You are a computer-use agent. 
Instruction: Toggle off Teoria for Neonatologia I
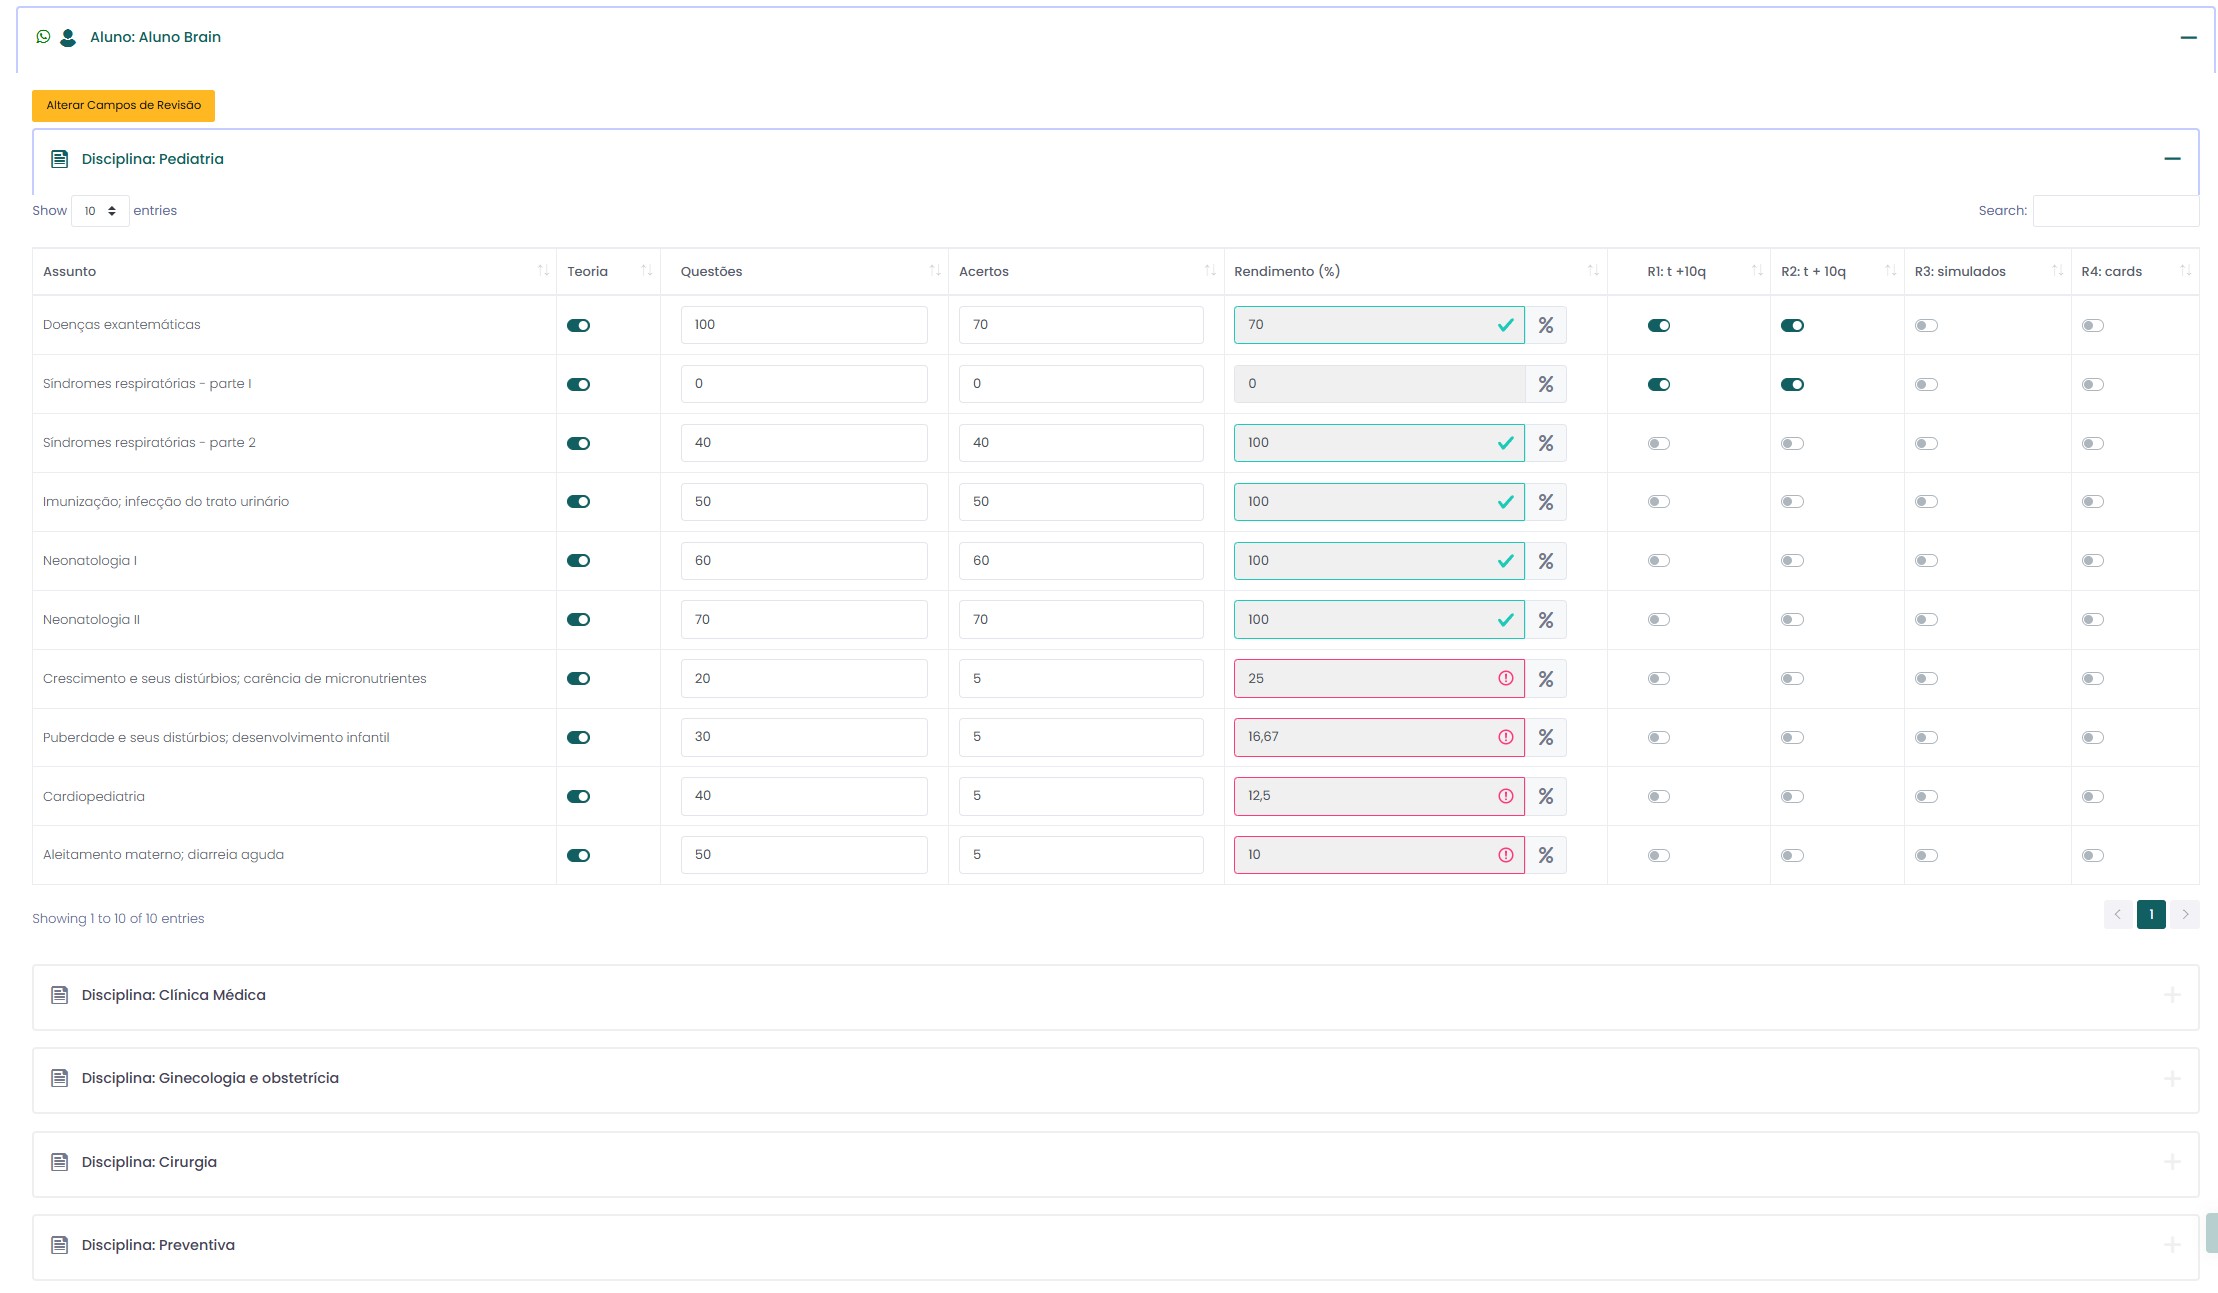(579, 561)
